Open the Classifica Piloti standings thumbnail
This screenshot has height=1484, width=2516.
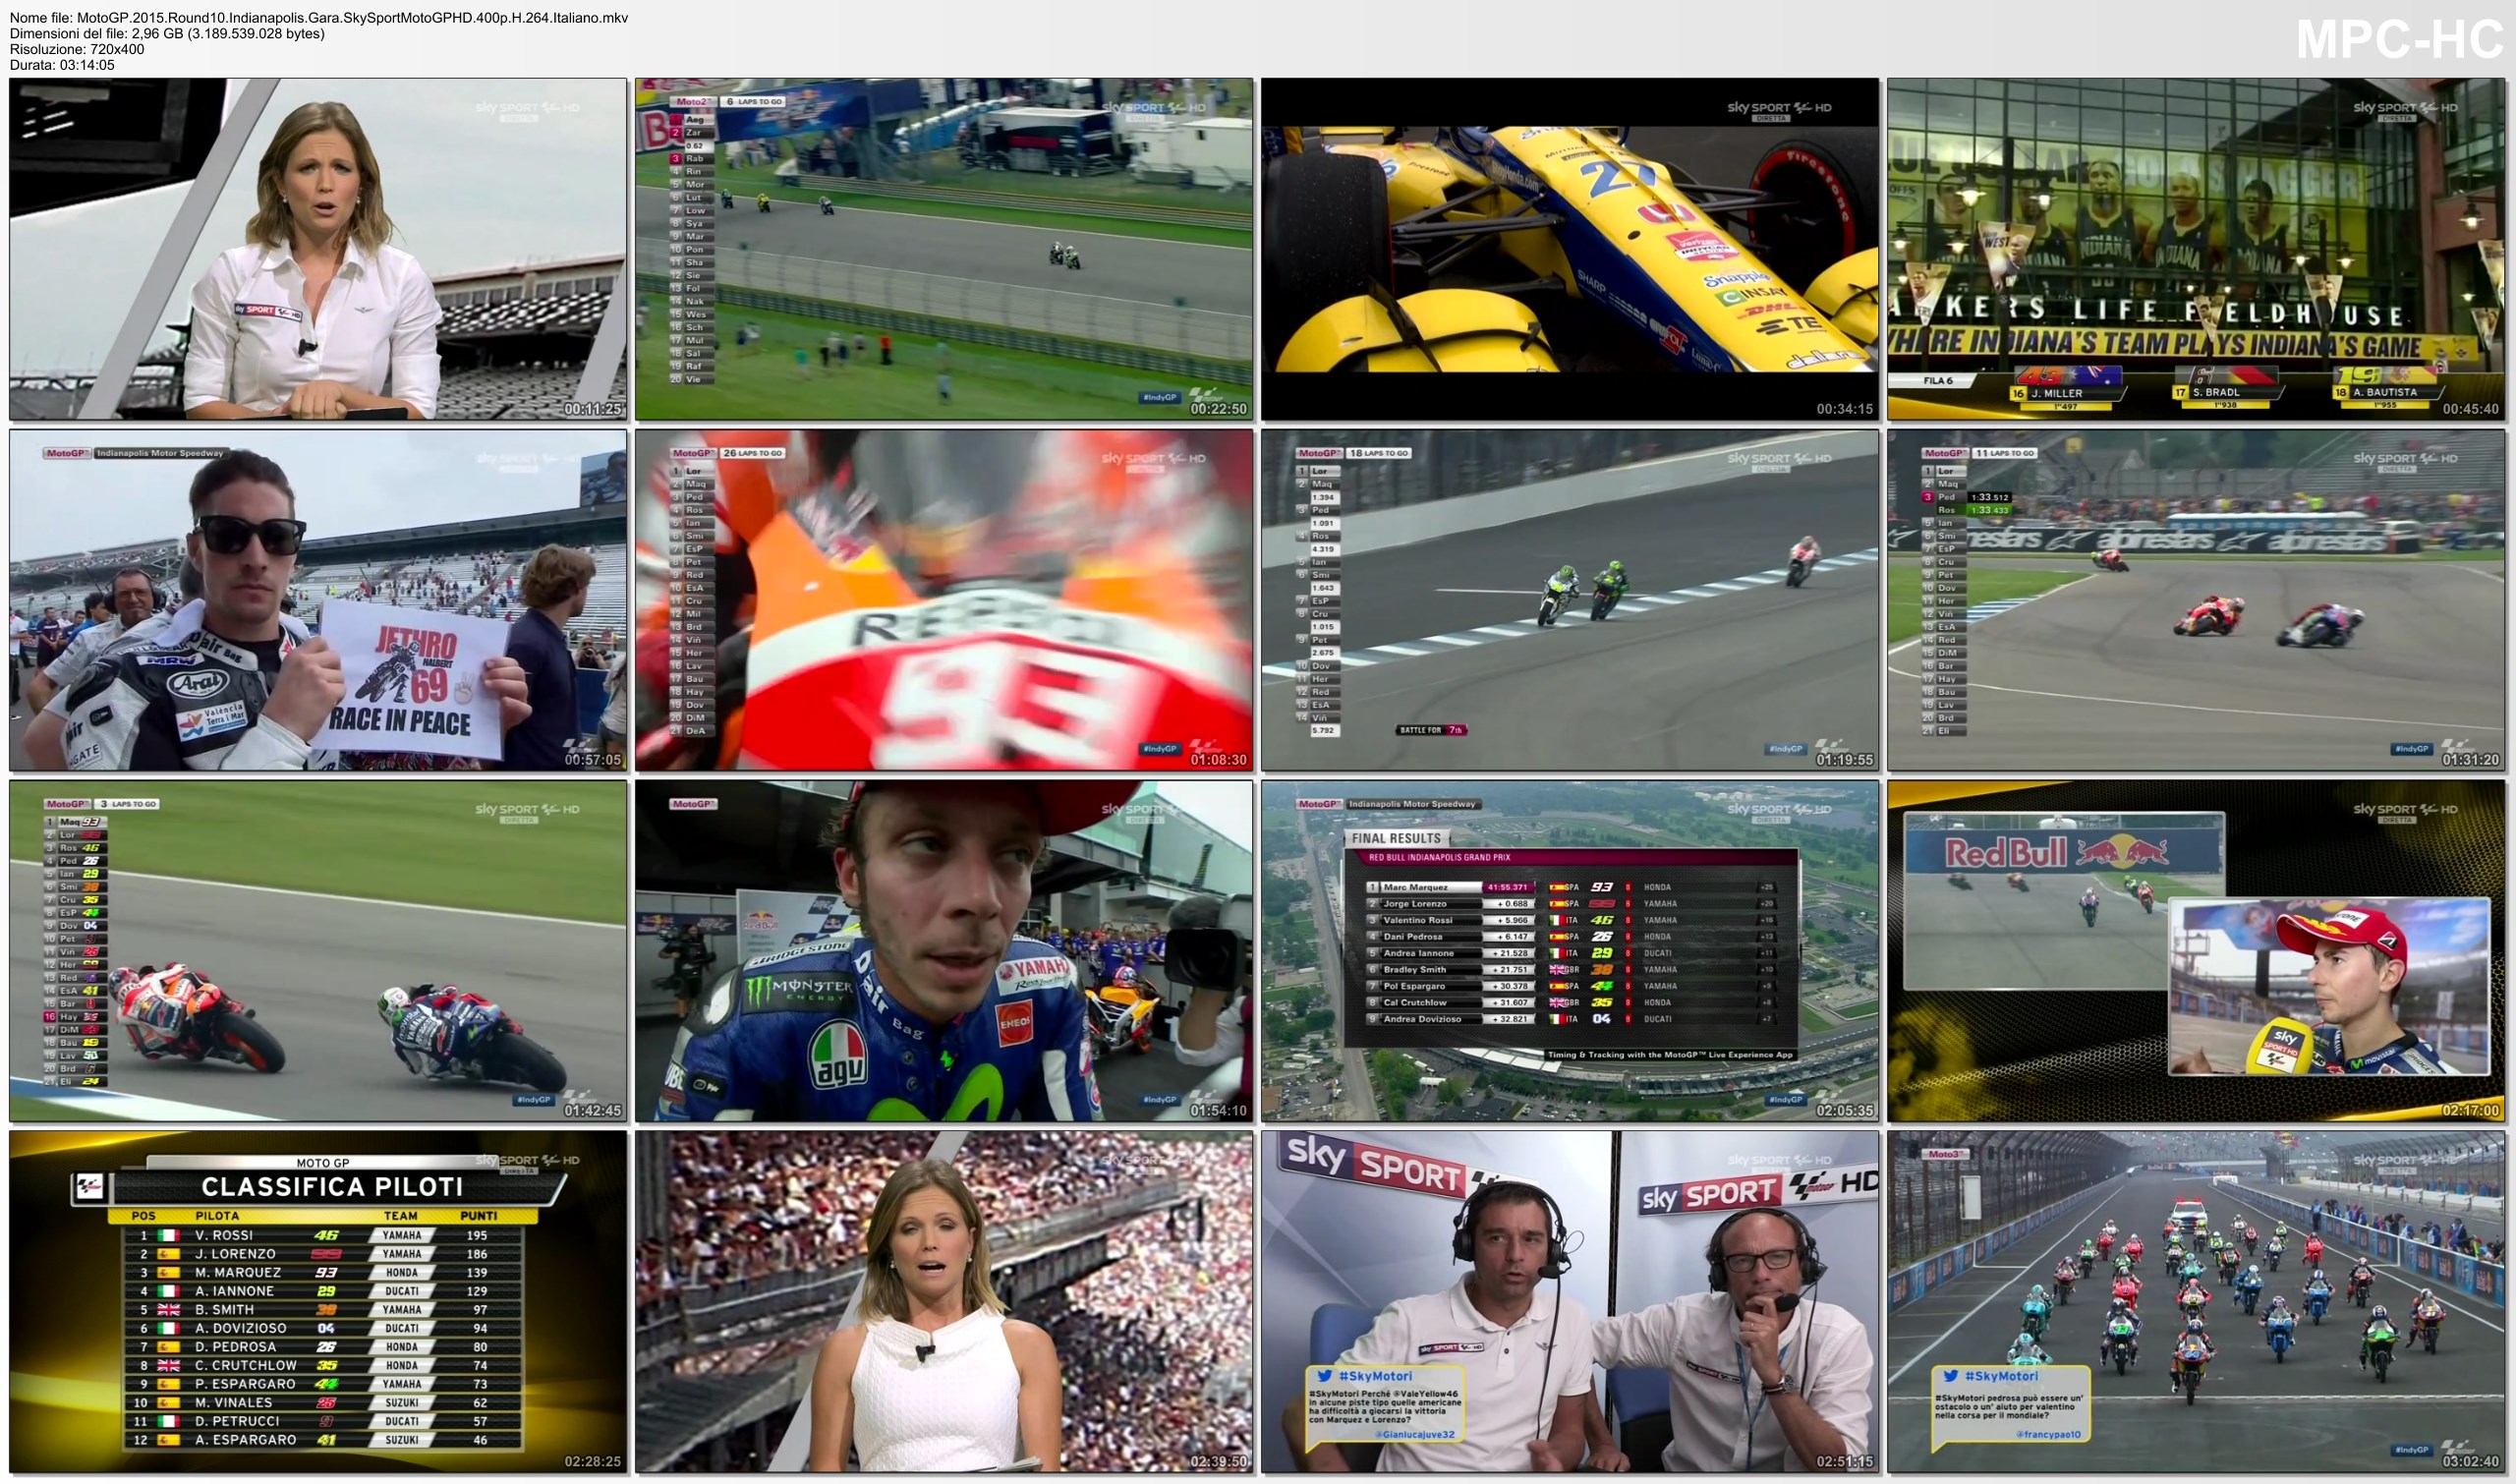(318, 1302)
